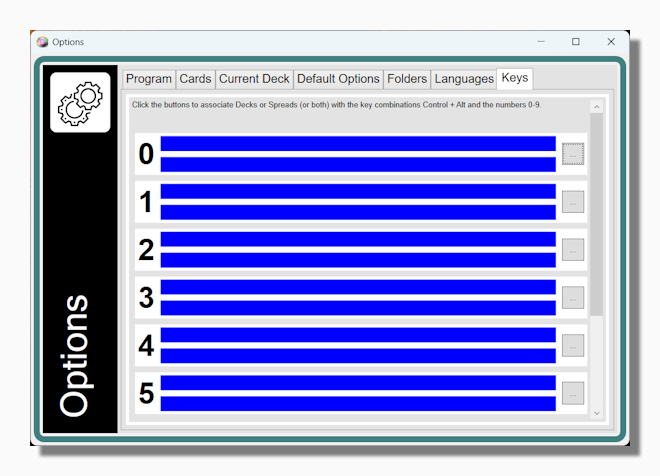Switch to the Languages tab

[464, 79]
